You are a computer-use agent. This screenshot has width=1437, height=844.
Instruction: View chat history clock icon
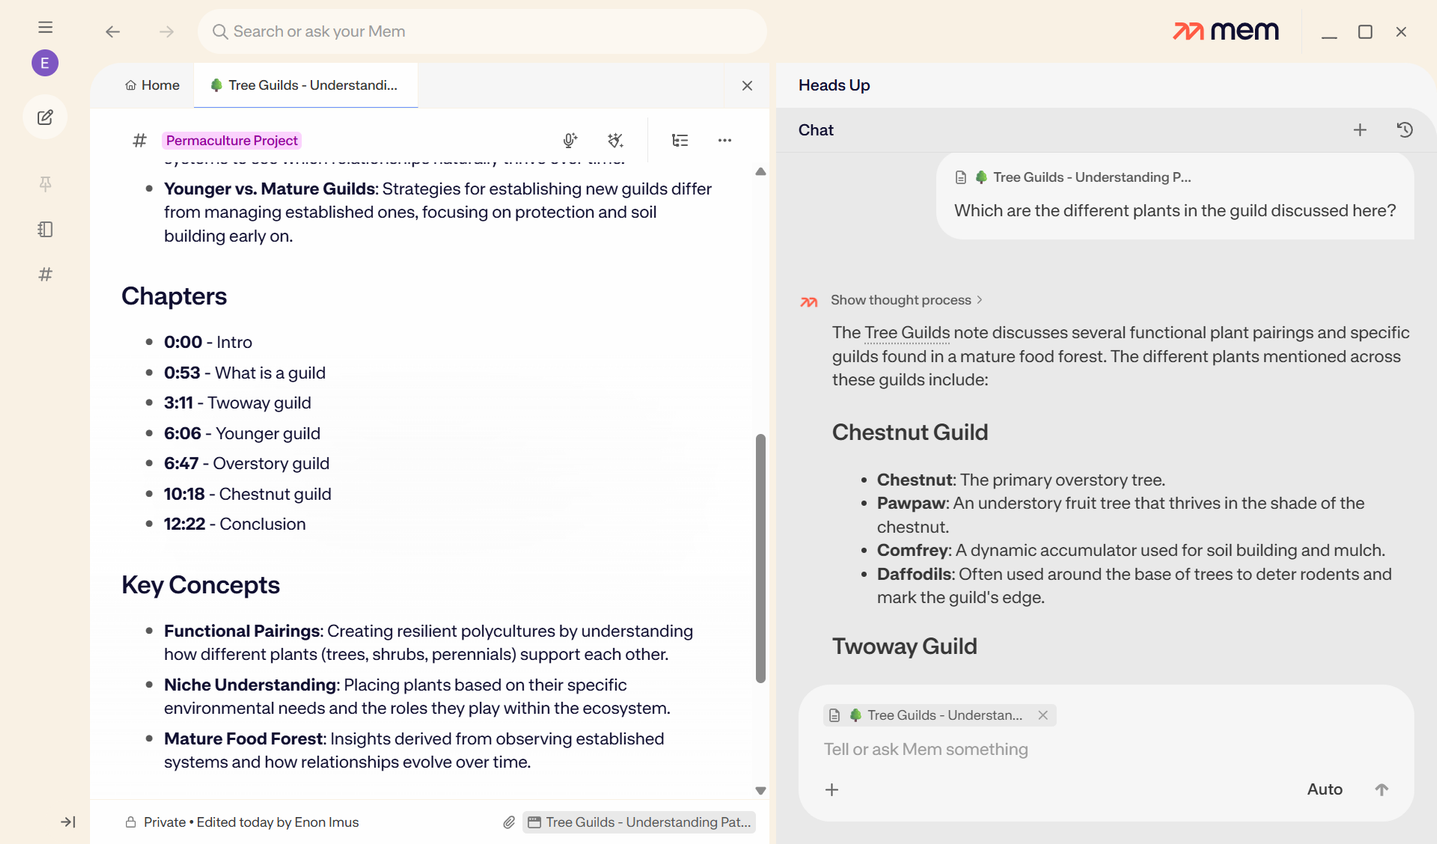coord(1404,130)
